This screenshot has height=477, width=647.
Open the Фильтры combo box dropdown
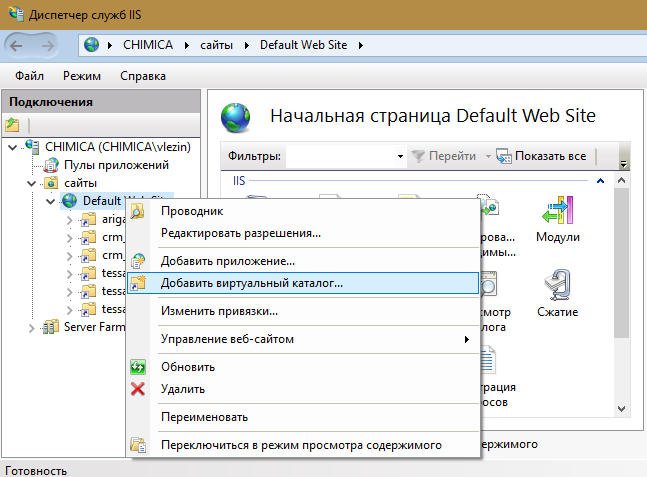pyautogui.click(x=397, y=156)
